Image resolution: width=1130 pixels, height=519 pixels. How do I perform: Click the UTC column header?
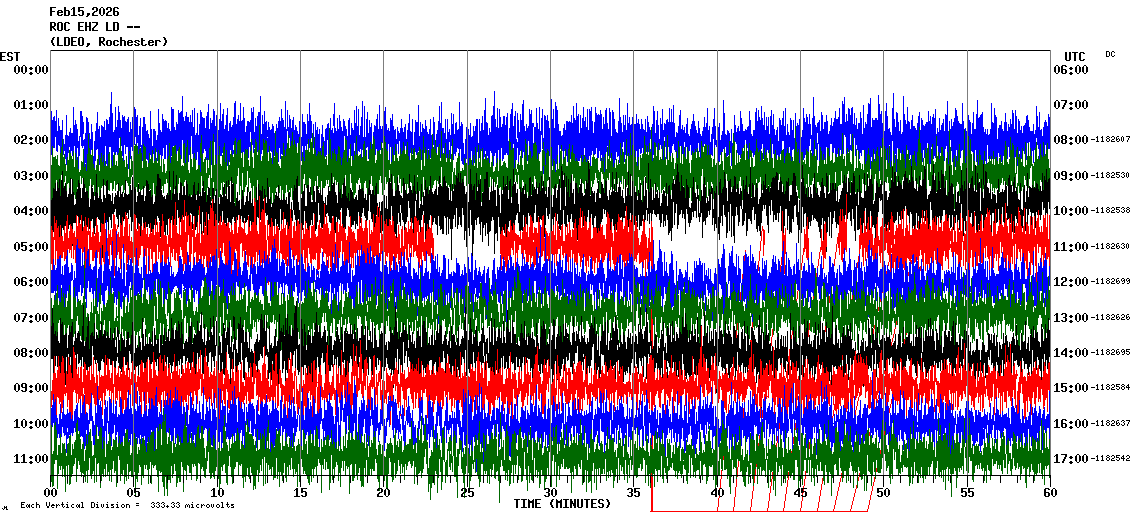point(1074,56)
